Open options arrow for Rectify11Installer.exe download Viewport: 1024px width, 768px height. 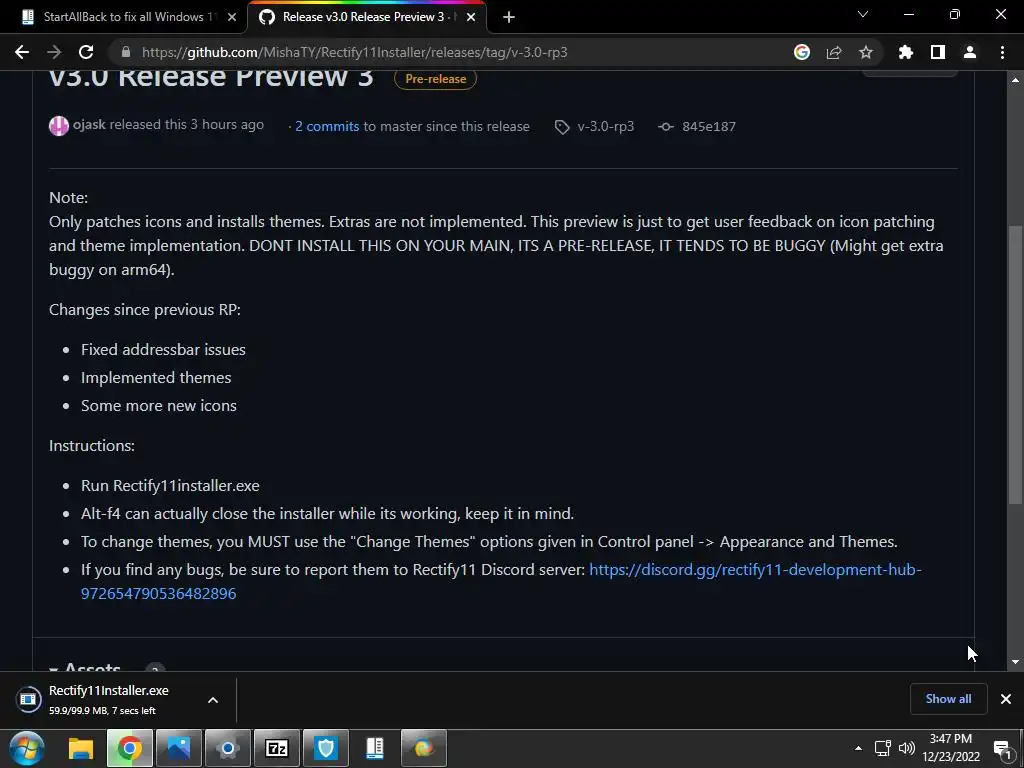click(x=213, y=700)
